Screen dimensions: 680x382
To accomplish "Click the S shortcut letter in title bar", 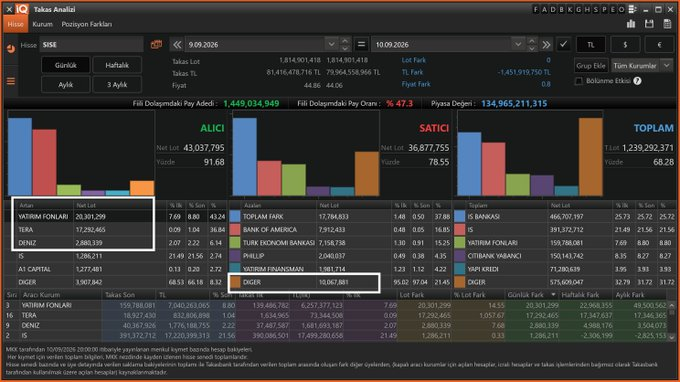I will (x=596, y=10).
